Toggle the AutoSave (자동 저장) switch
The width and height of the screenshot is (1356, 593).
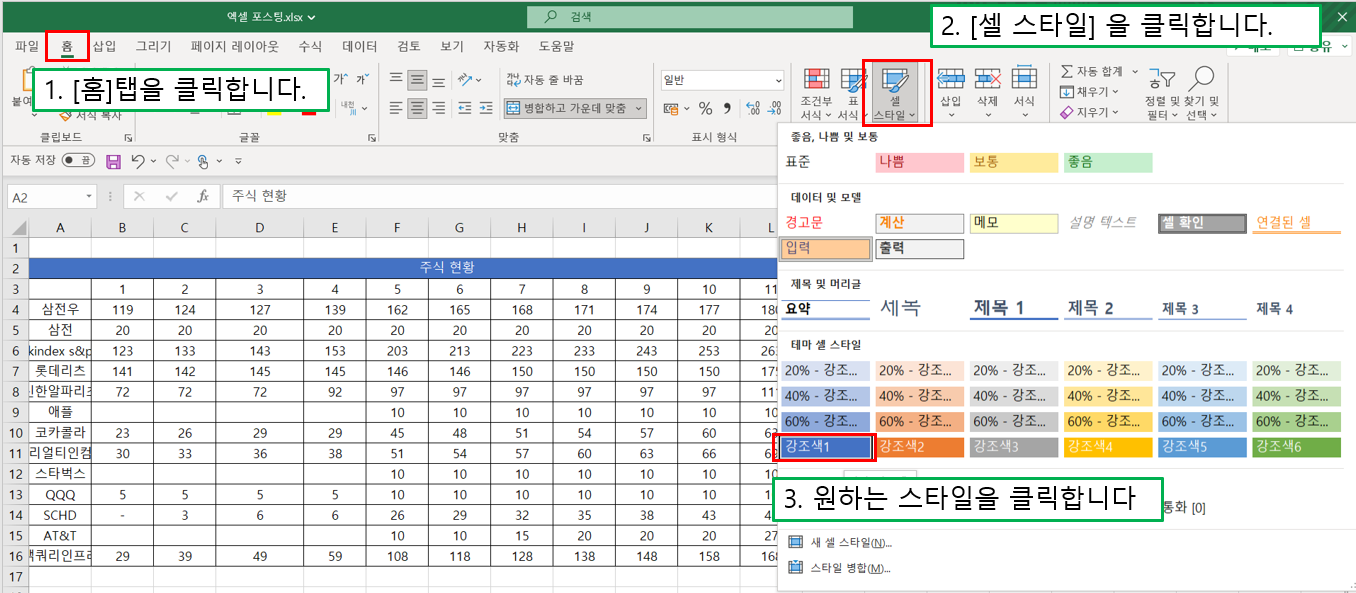point(78,160)
